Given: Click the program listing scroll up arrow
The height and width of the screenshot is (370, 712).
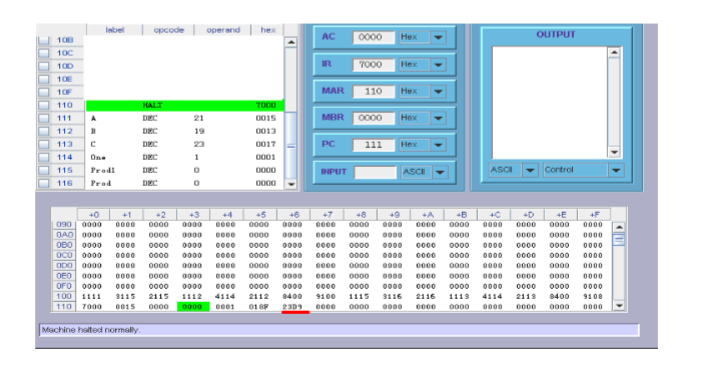Looking at the screenshot, I should [x=291, y=42].
